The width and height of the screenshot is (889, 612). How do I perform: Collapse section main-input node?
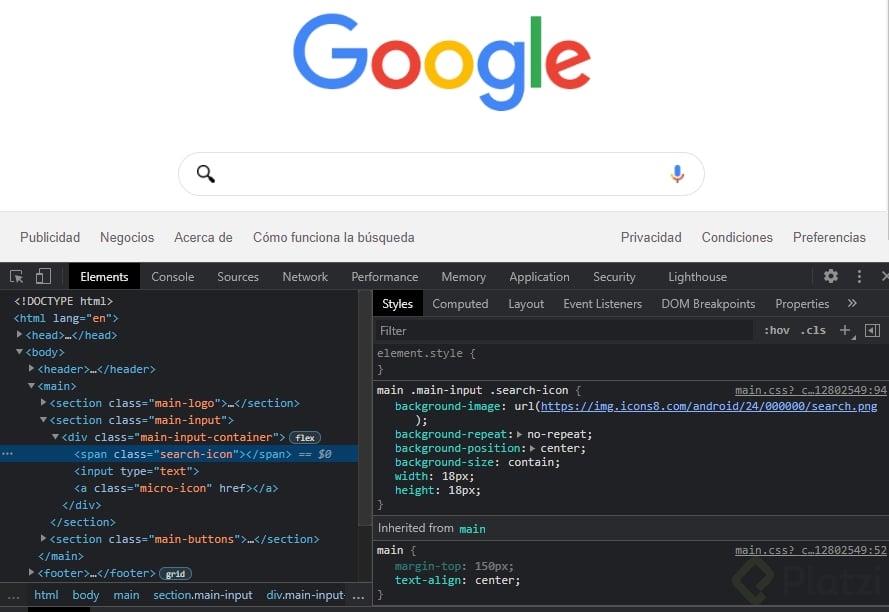[x=44, y=420]
